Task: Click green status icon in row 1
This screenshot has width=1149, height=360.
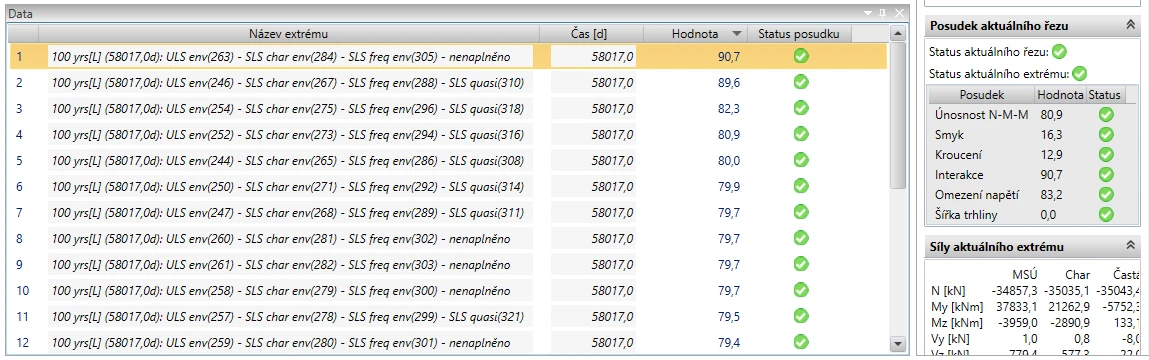Action: coord(801,56)
